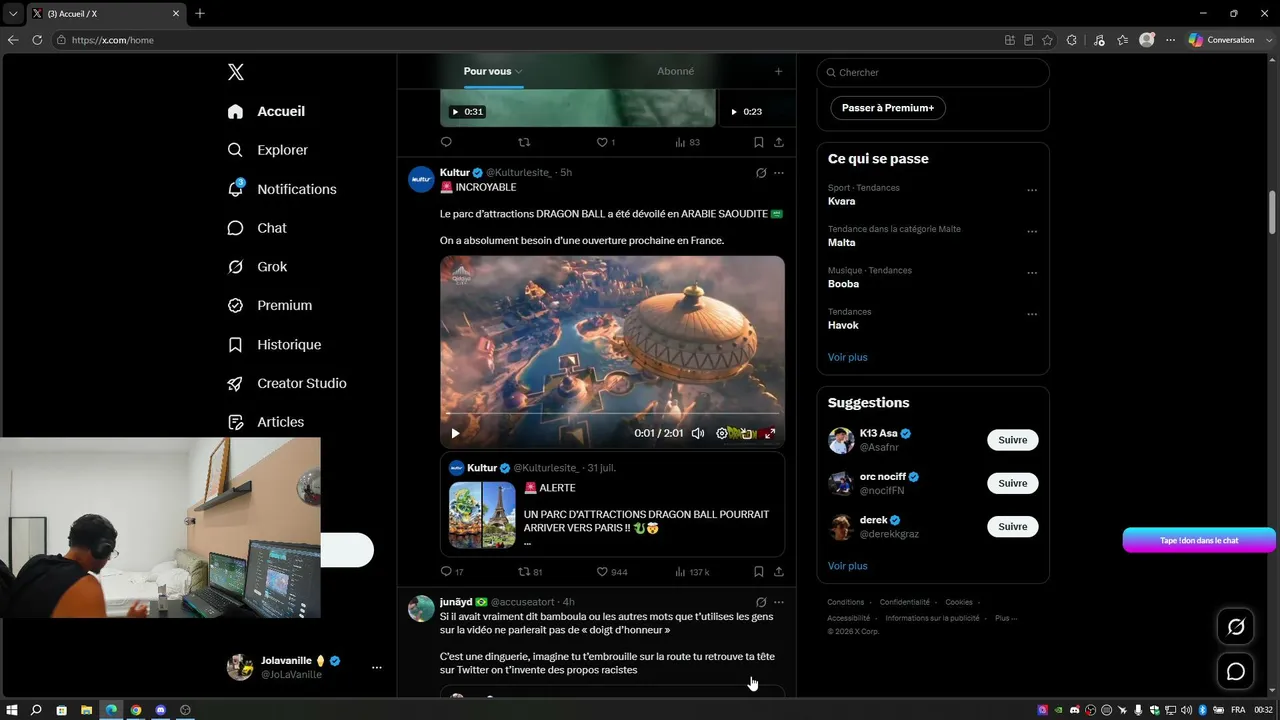Repost the top video post
This screenshot has height=720, width=1280.
524,142
